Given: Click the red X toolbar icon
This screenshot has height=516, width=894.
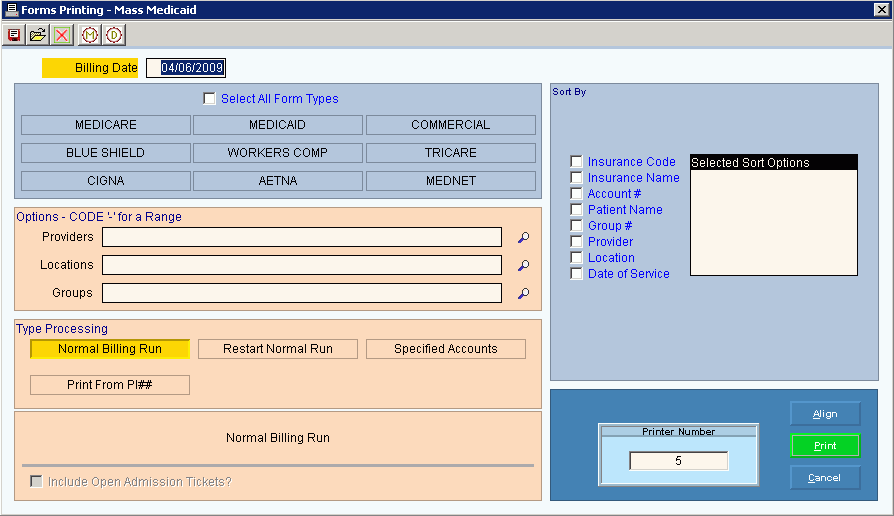Looking at the screenshot, I should [x=62, y=35].
